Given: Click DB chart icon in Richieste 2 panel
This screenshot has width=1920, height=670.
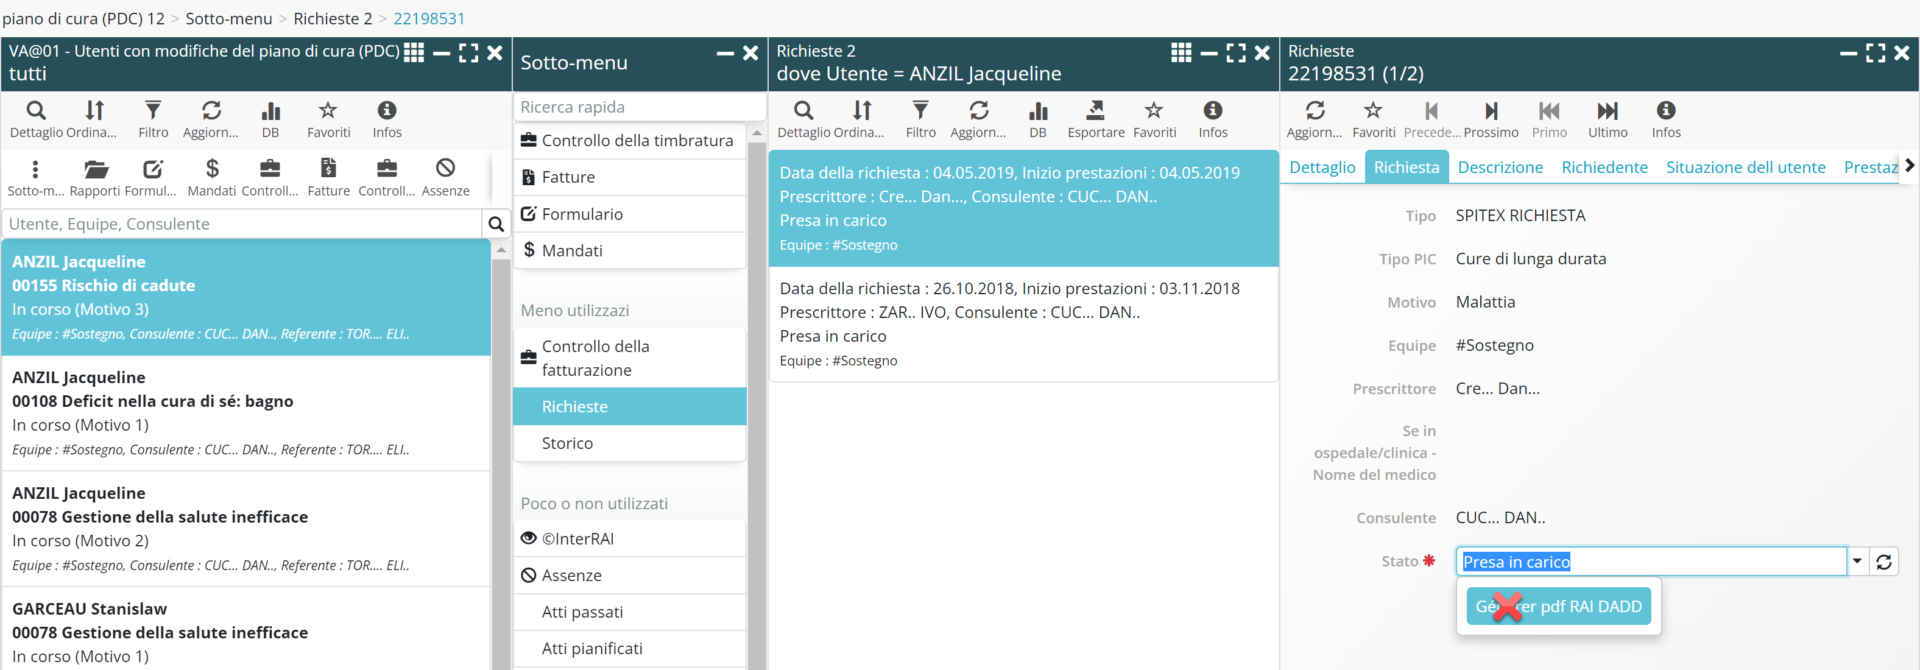Looking at the screenshot, I should tap(1038, 111).
